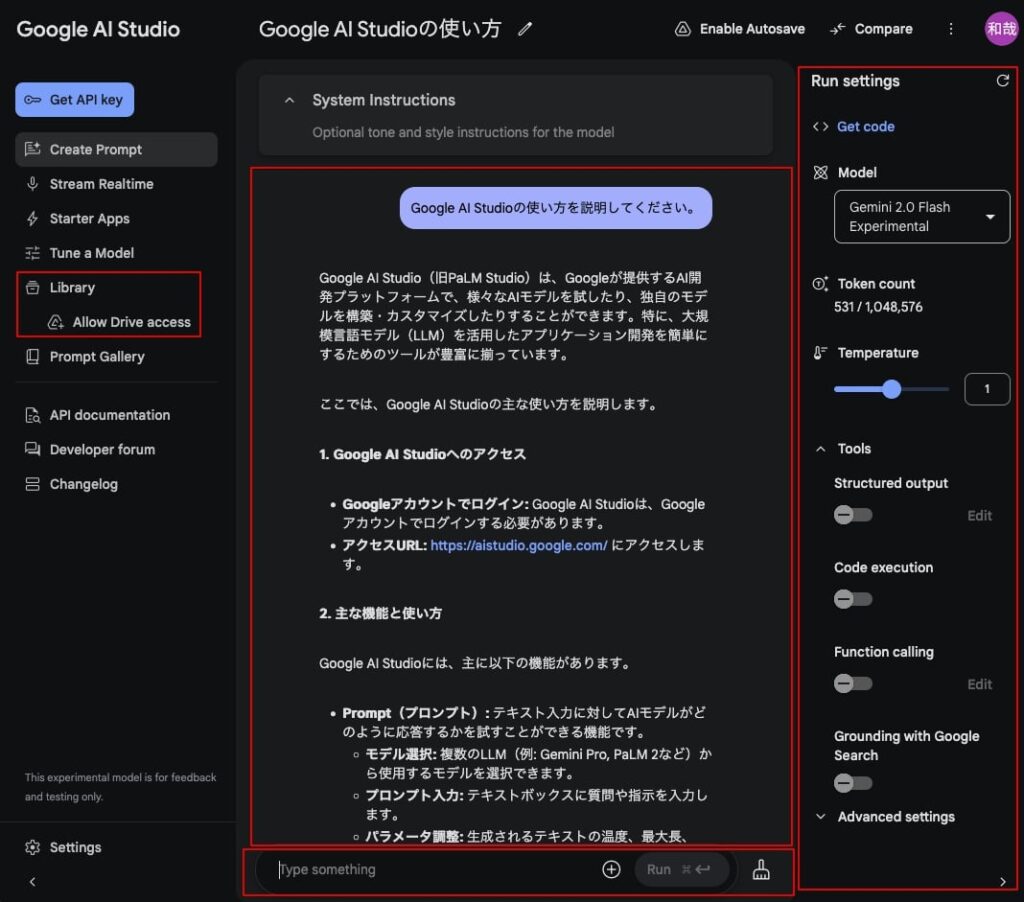Click the reset Run settings refresh icon
The image size is (1024, 902).
click(1002, 81)
